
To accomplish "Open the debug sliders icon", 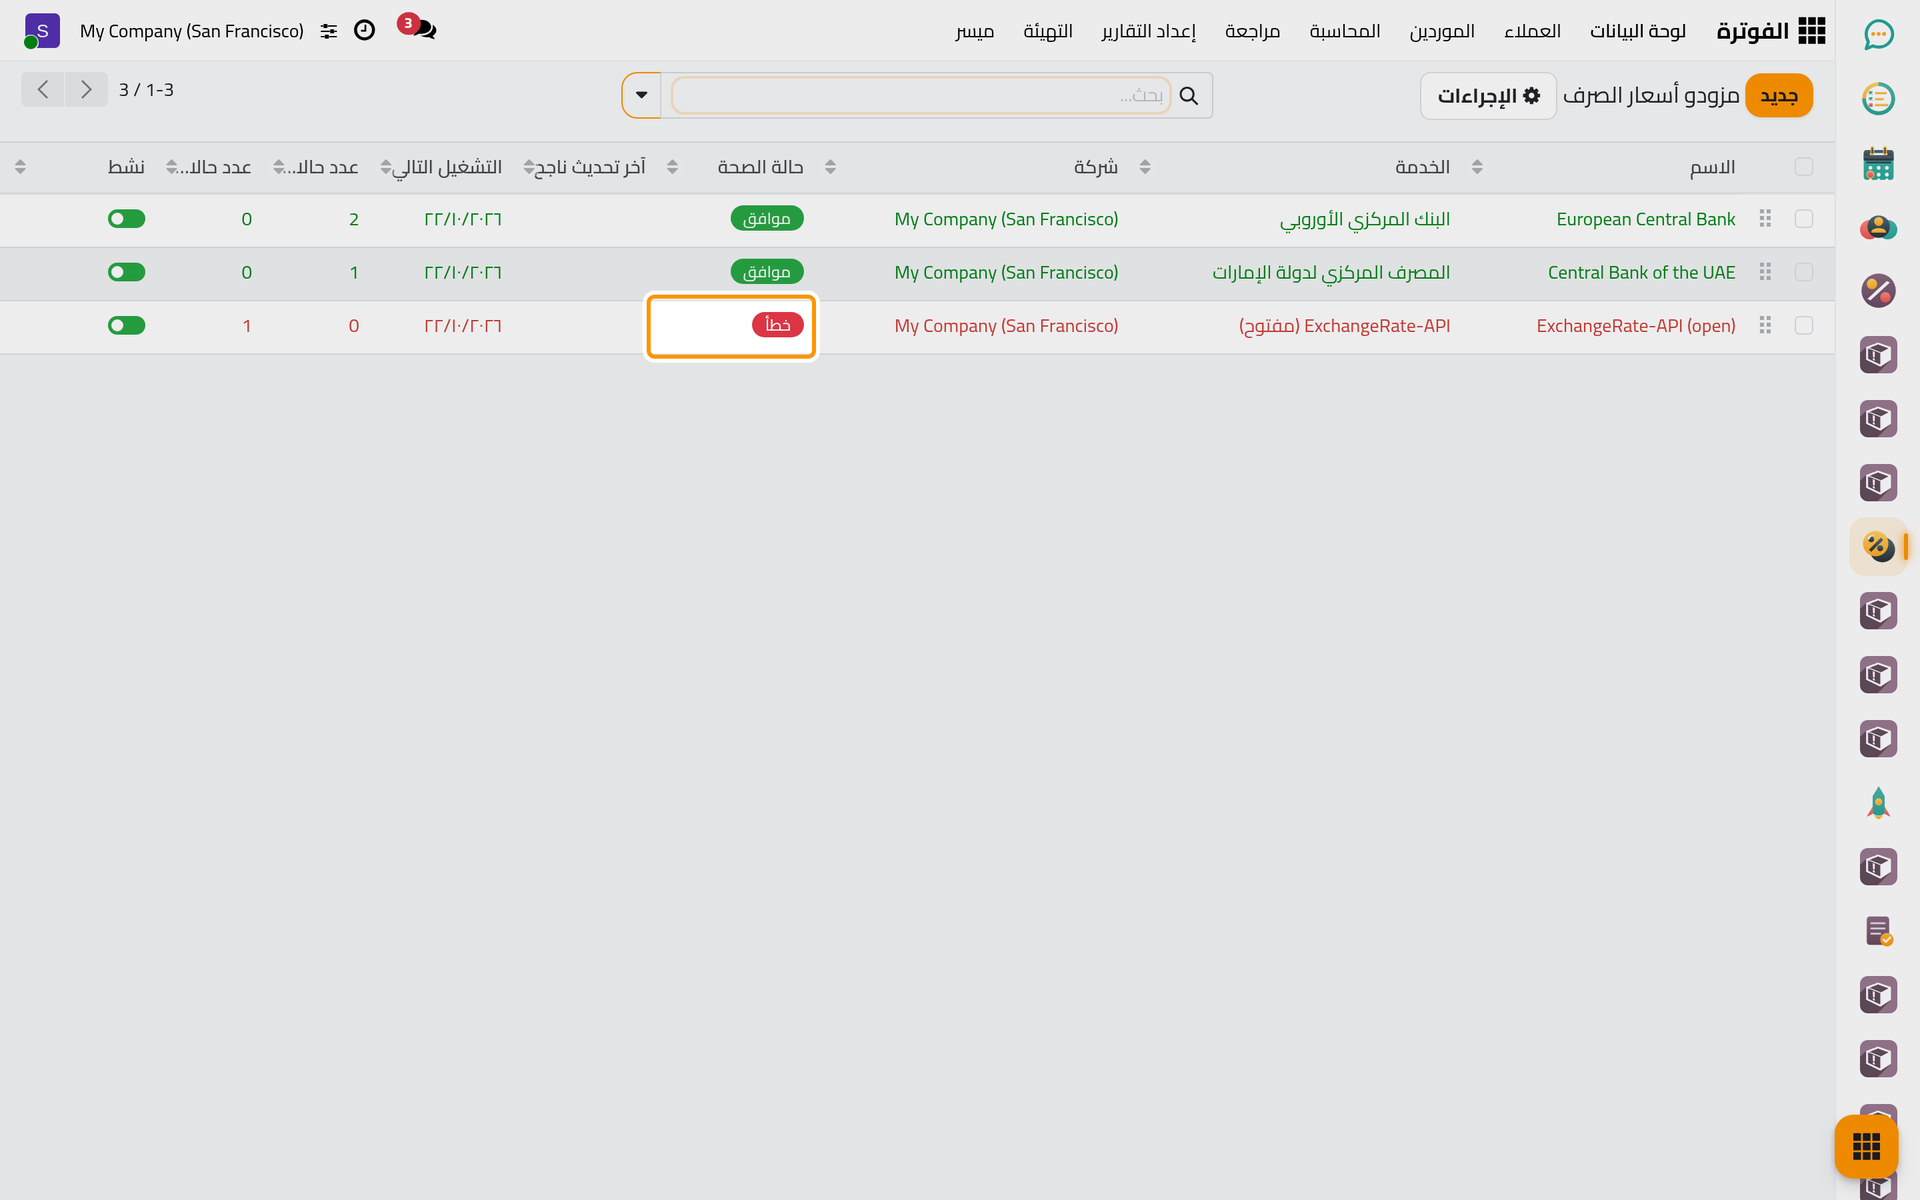I will 329,31.
